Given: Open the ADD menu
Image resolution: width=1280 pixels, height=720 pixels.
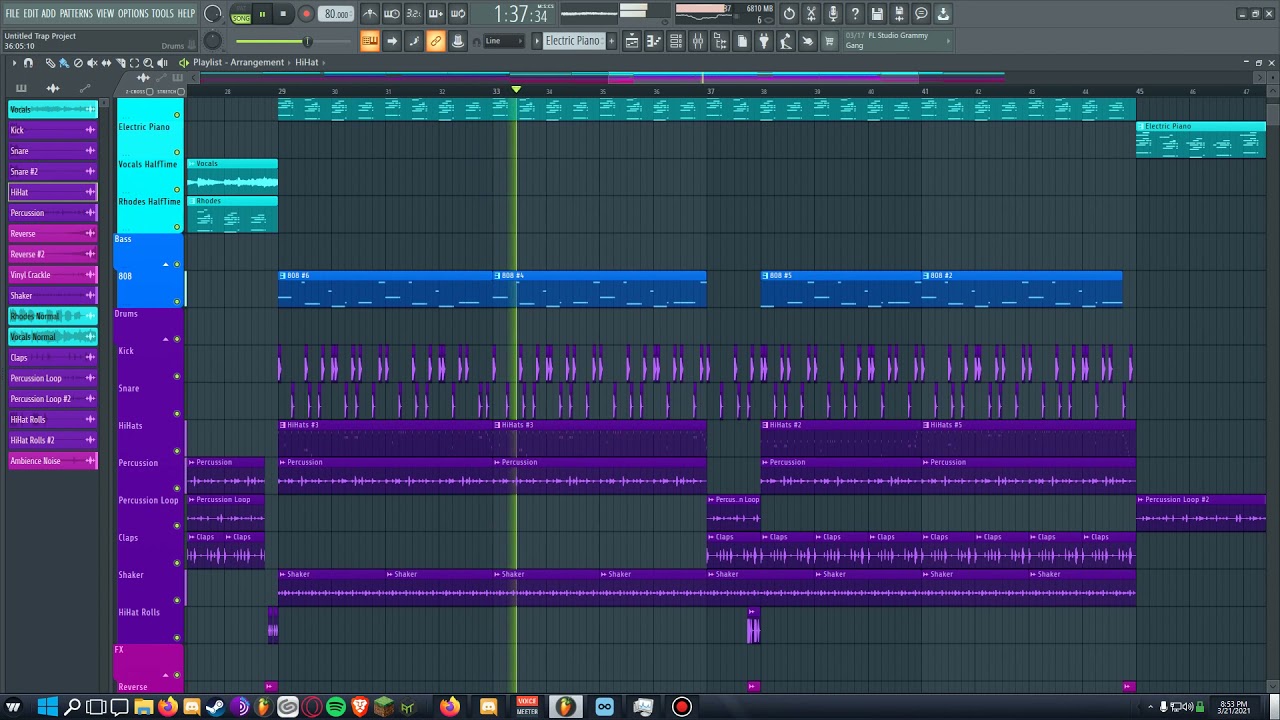Looking at the screenshot, I should click(x=49, y=14).
